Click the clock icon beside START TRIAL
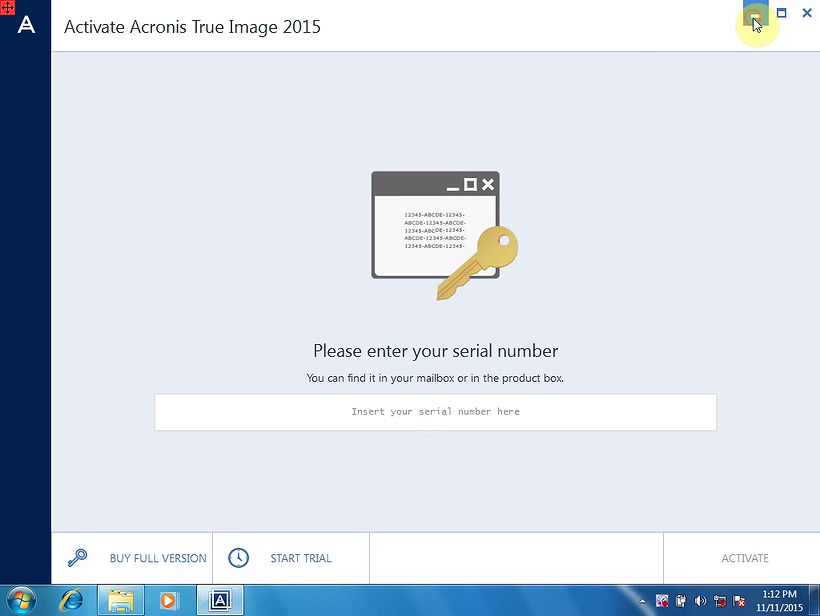Viewport: 820px width, 616px height. click(x=238, y=558)
